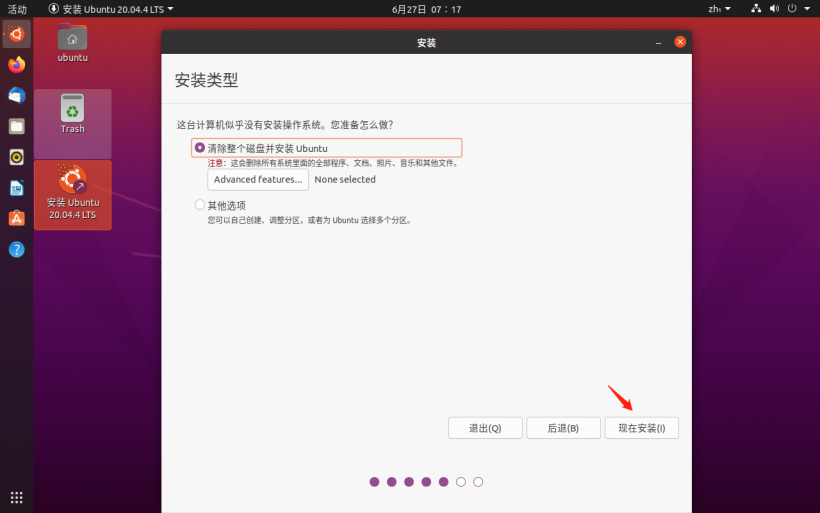This screenshot has height=513, width=820.
Task: Open Advanced features... settings
Action: point(258,180)
